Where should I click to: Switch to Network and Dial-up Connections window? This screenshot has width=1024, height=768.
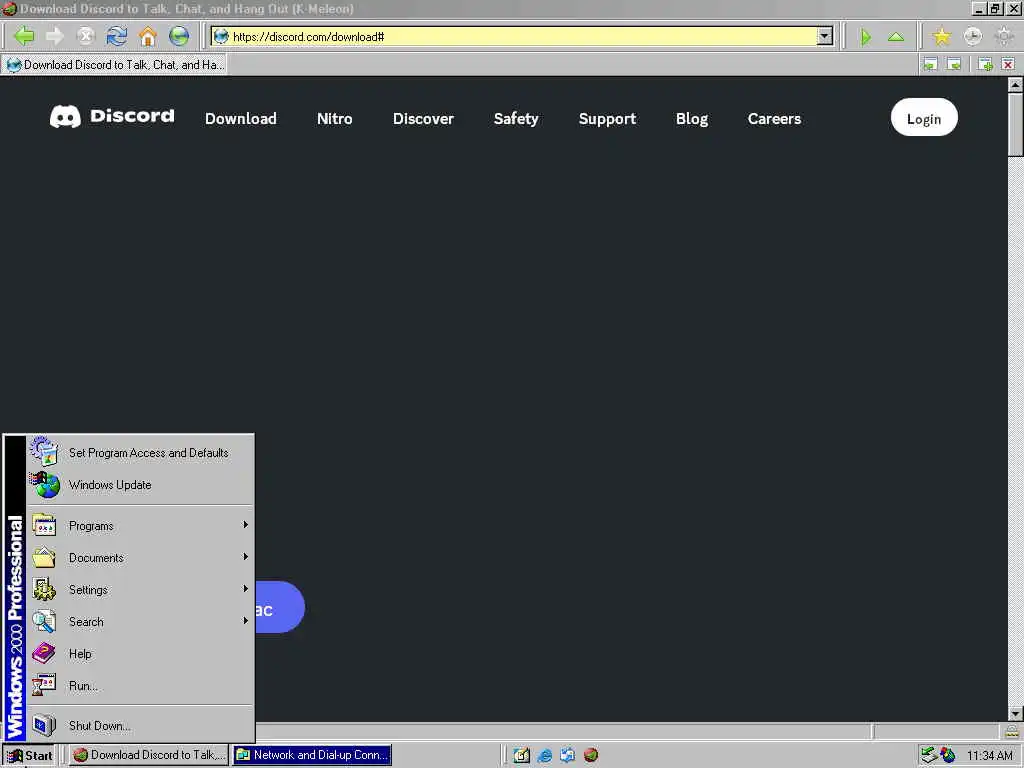click(312, 755)
